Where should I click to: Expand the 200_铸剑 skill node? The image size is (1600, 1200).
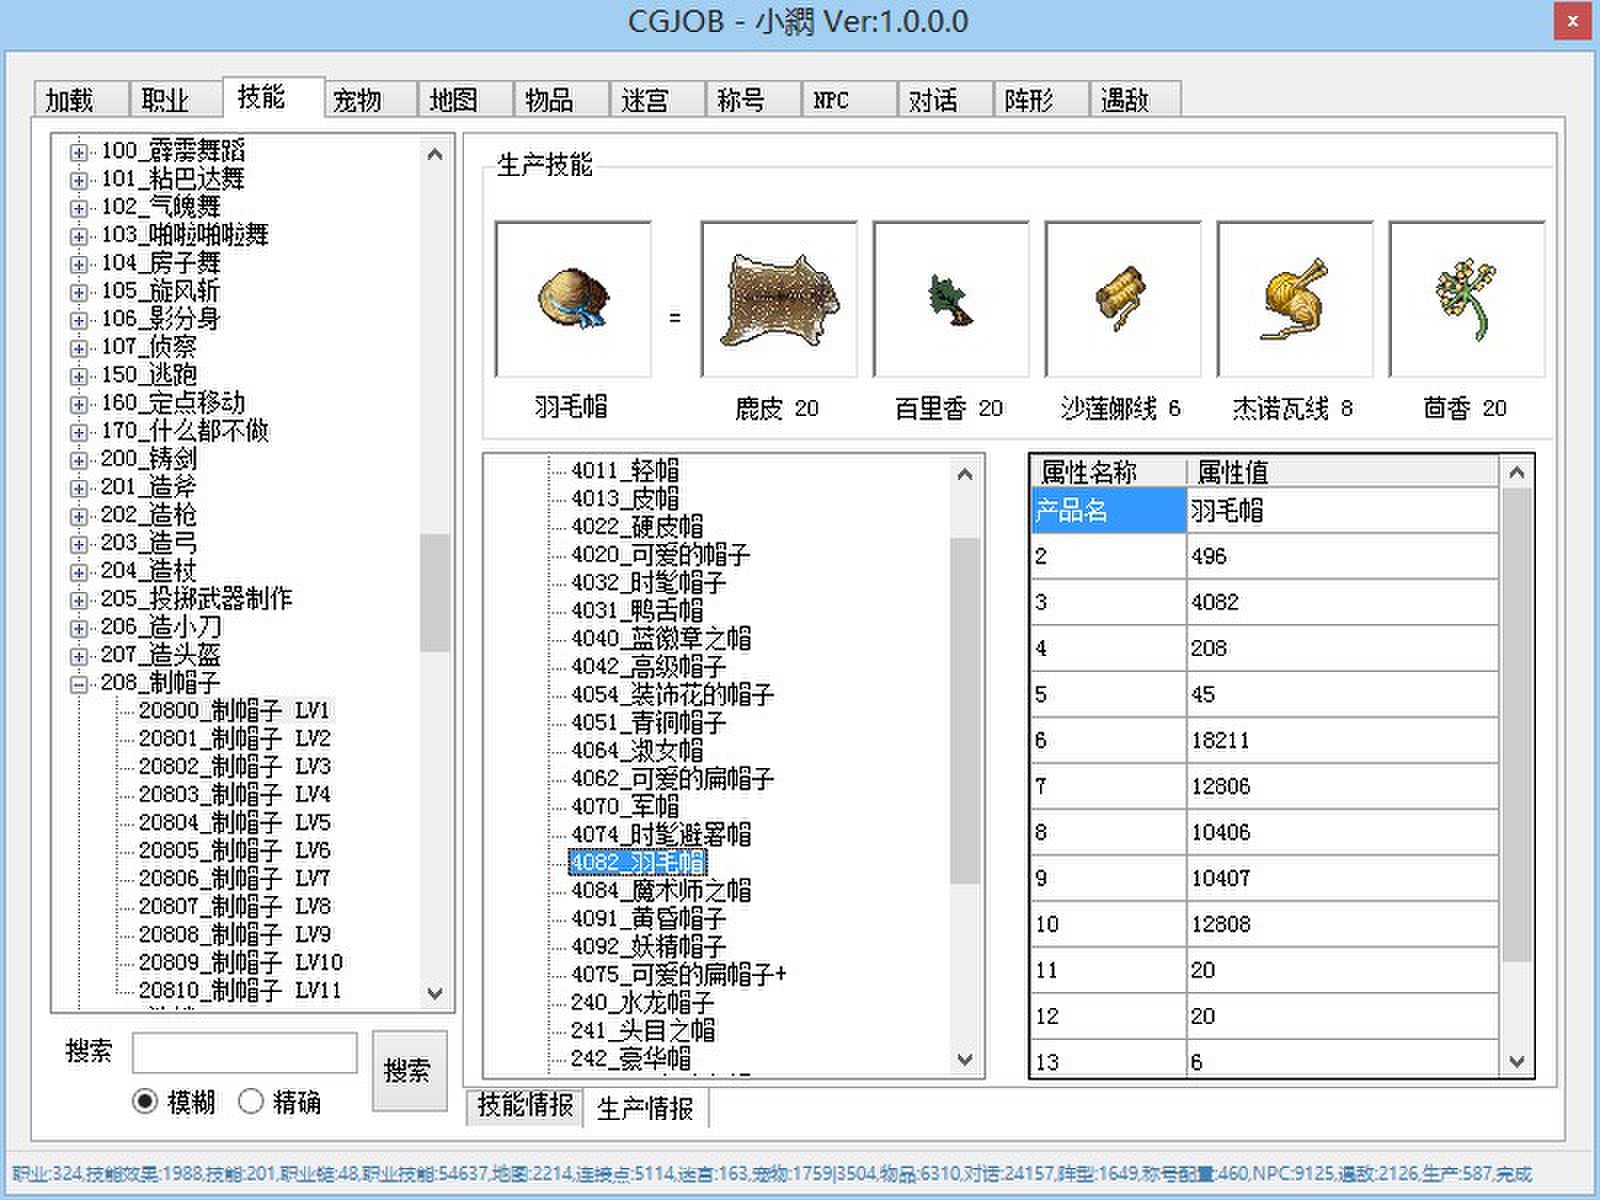(78, 460)
